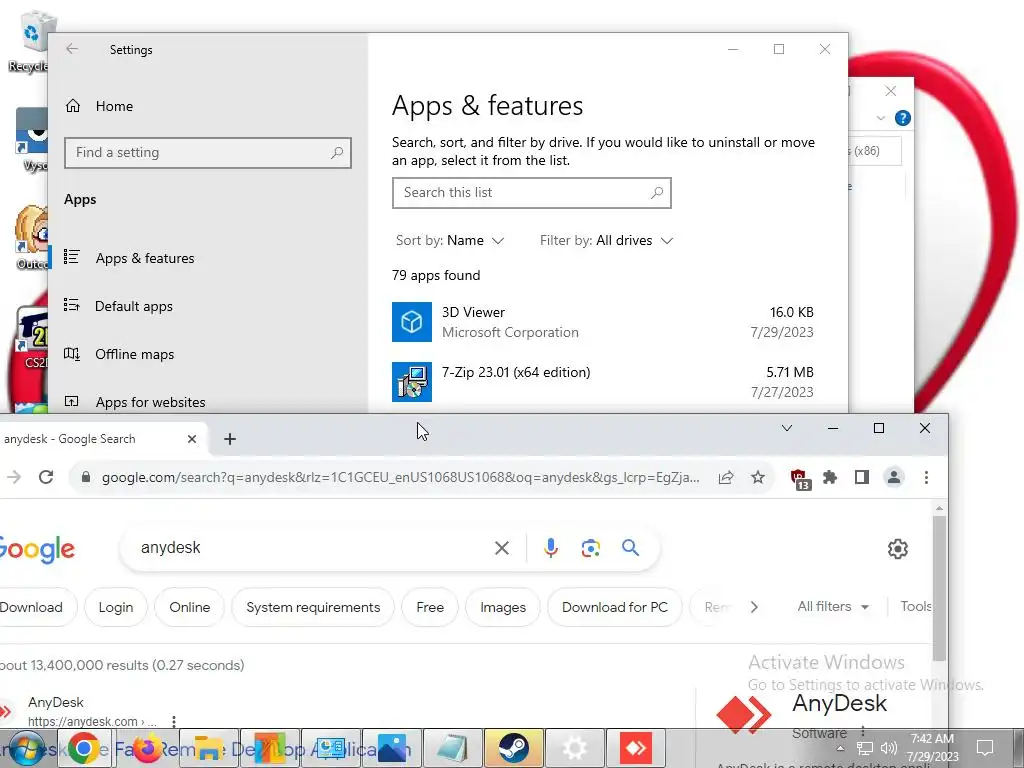This screenshot has width=1024, height=768.
Task: Share this page icon in address bar
Action: tap(726, 477)
